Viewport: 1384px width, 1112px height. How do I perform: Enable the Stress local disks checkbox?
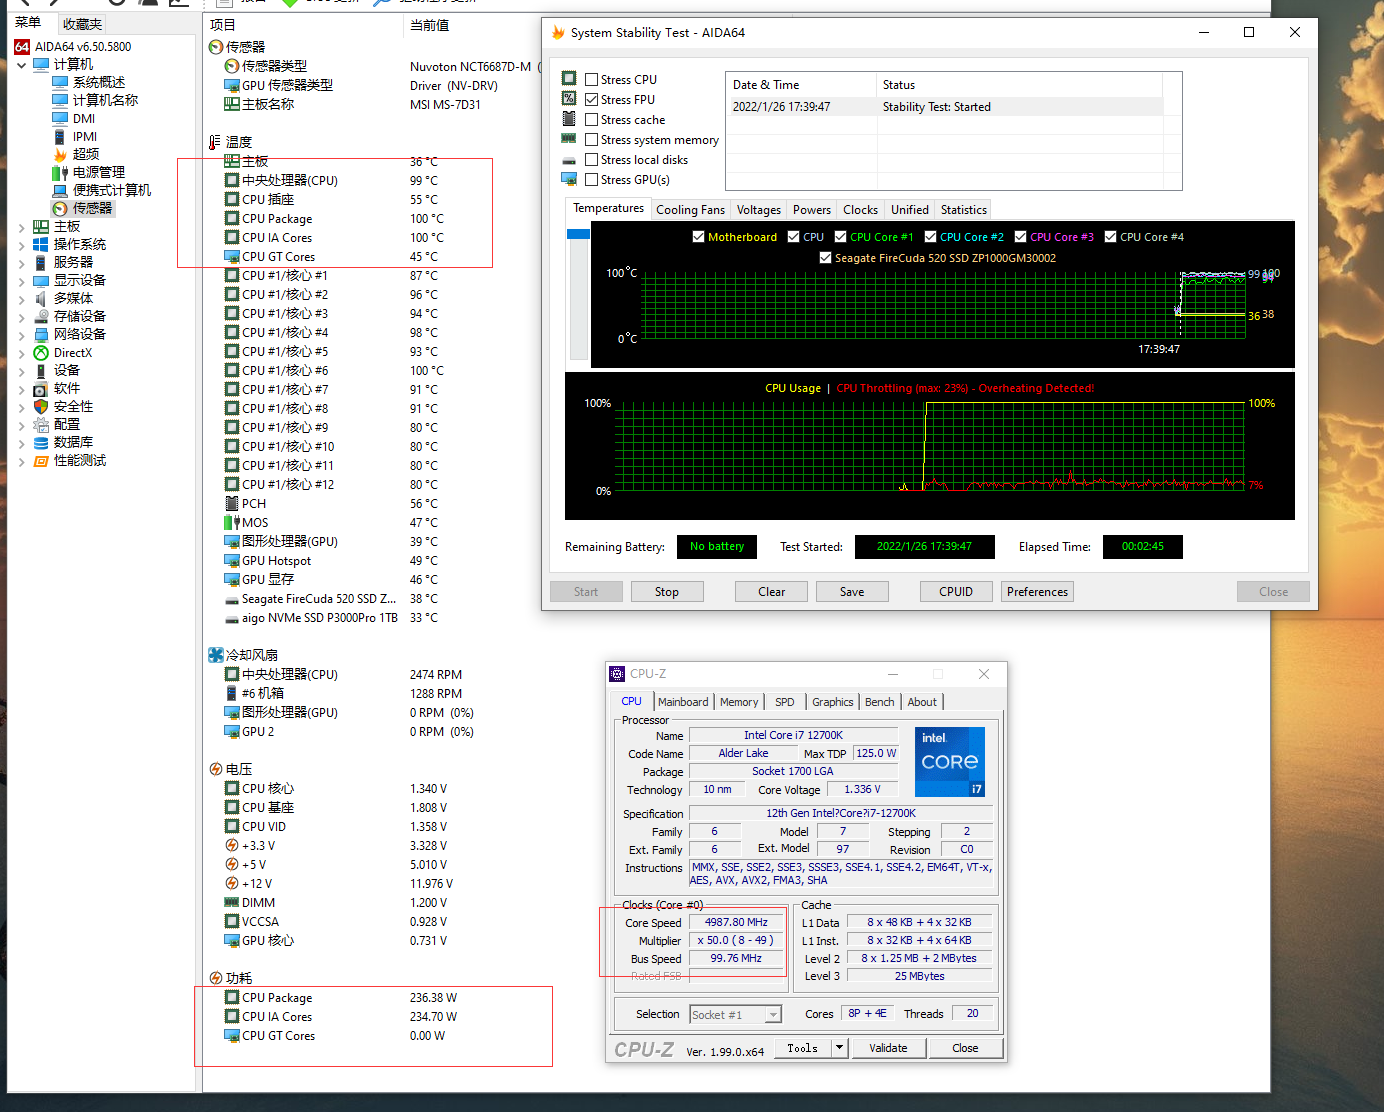click(x=592, y=160)
